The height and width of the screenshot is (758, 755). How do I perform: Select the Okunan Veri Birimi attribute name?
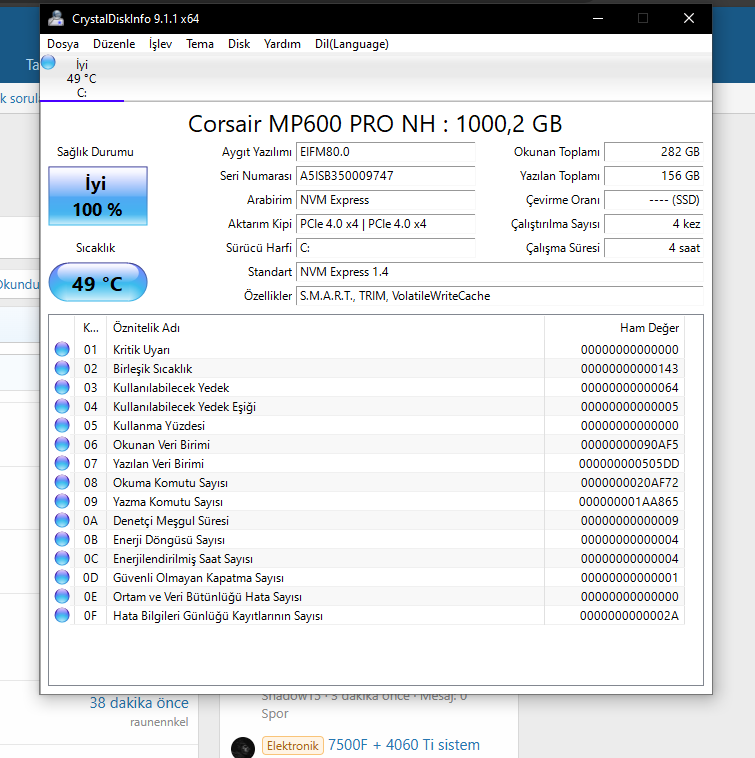pyautogui.click(x=161, y=445)
